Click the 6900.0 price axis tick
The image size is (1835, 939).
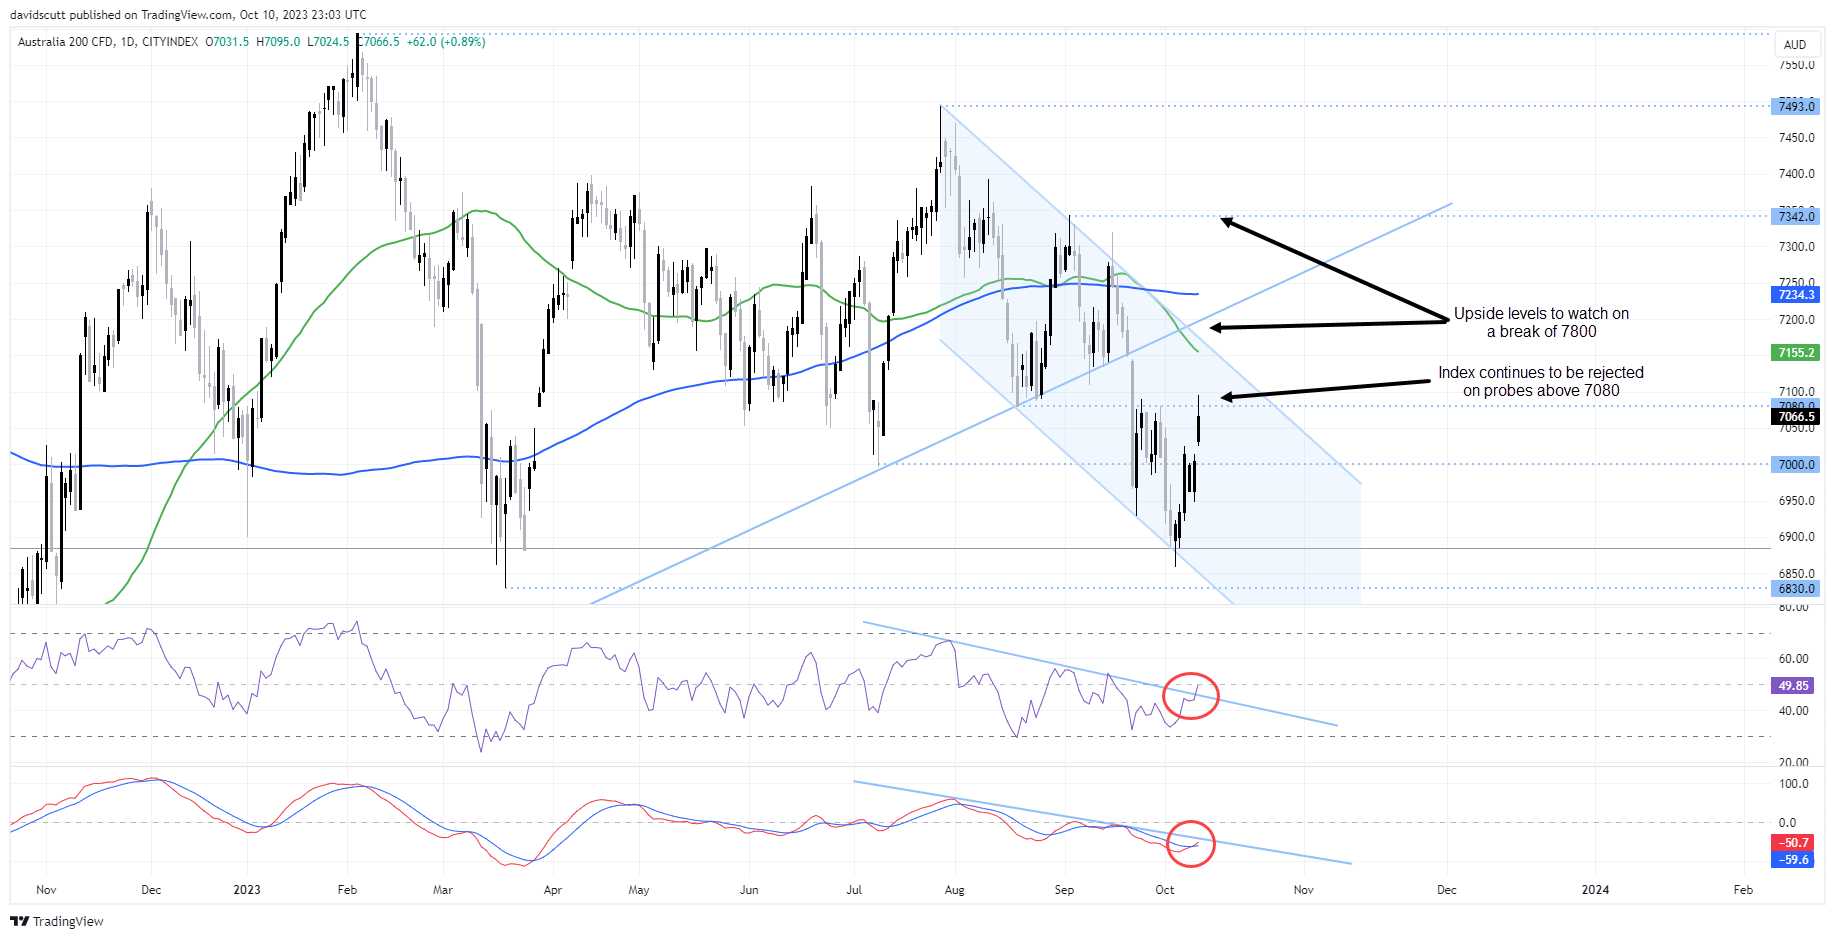pos(1796,537)
